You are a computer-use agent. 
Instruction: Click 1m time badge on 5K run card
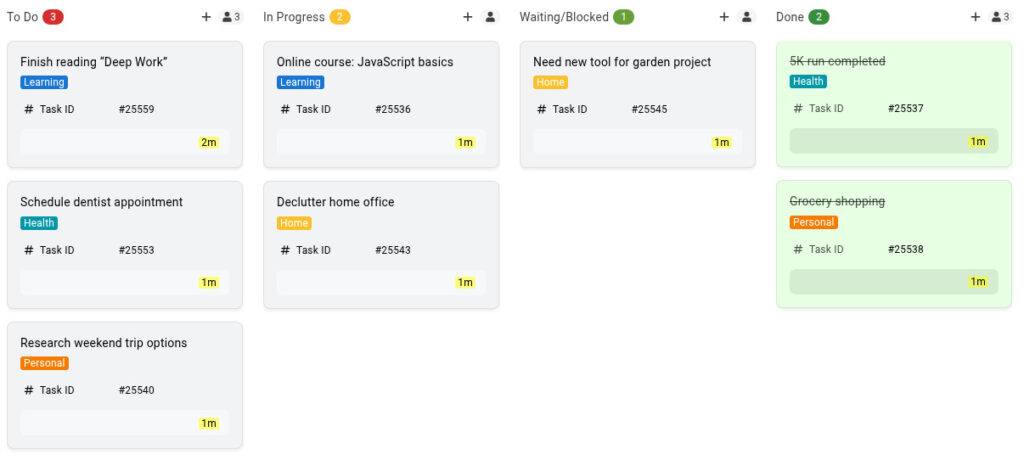click(x=978, y=142)
